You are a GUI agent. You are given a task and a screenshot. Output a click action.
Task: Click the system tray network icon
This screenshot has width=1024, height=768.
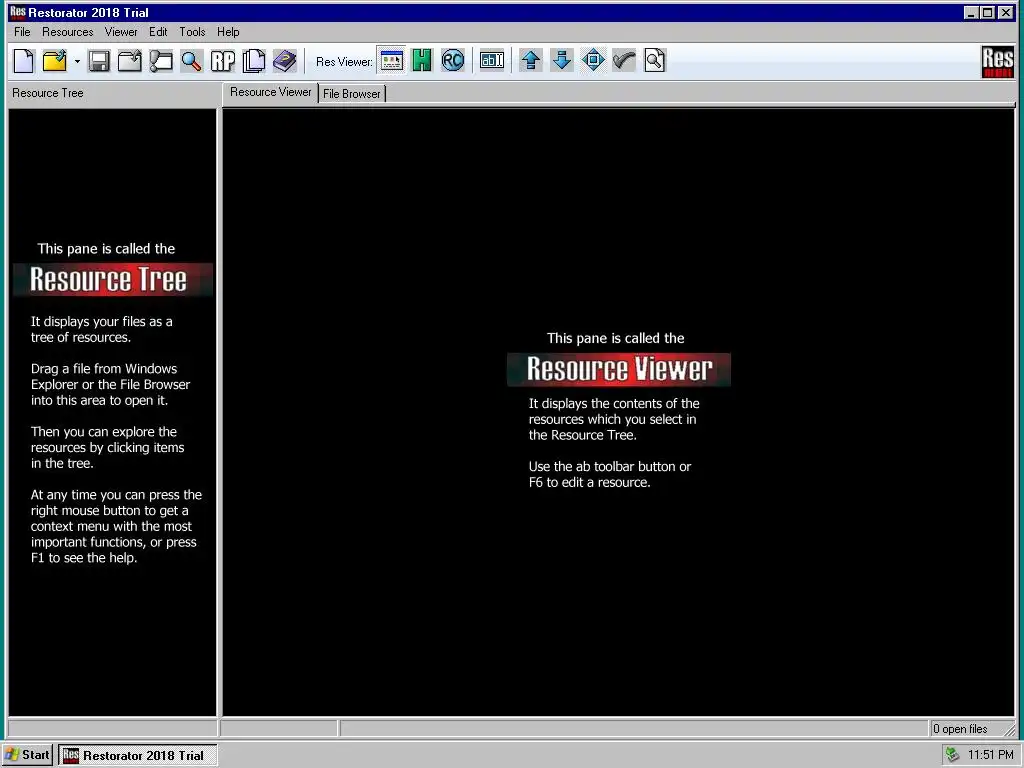click(x=953, y=755)
